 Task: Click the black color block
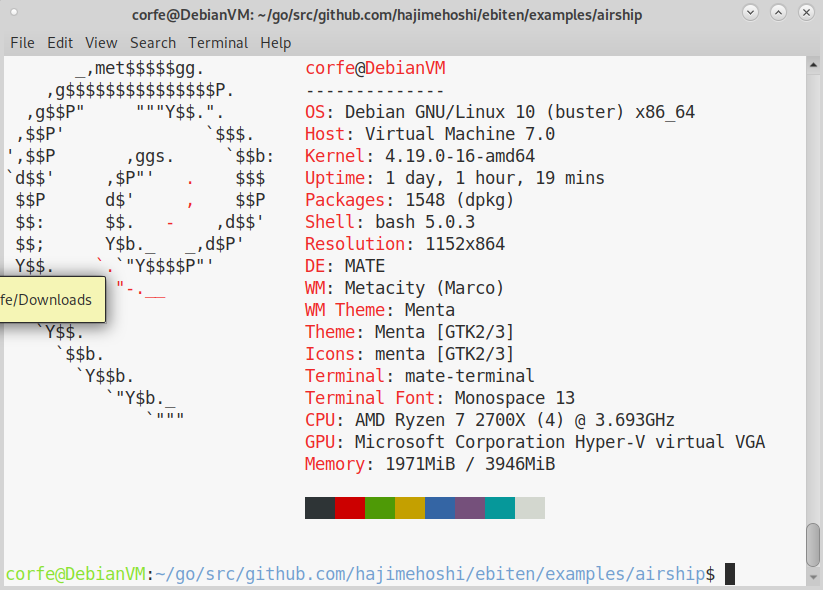[320, 508]
